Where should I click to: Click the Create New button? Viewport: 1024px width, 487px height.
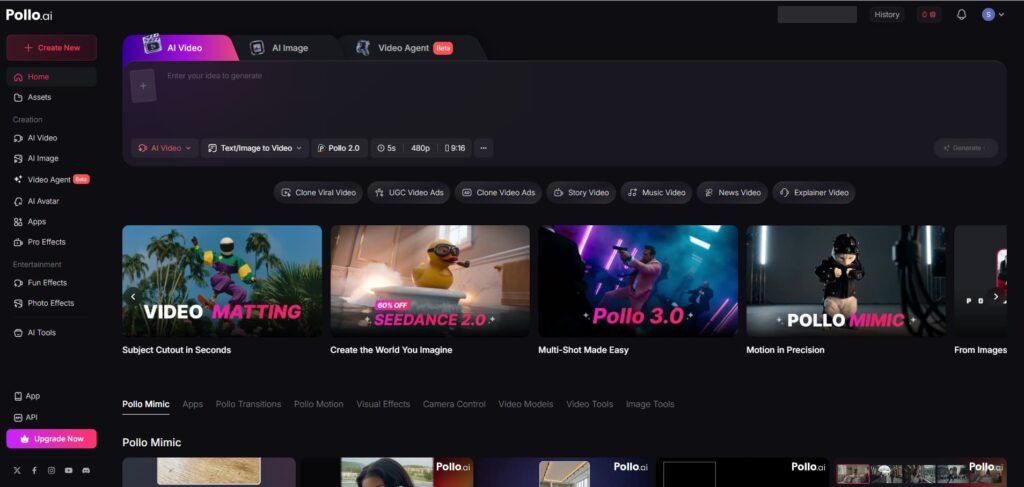(x=52, y=48)
